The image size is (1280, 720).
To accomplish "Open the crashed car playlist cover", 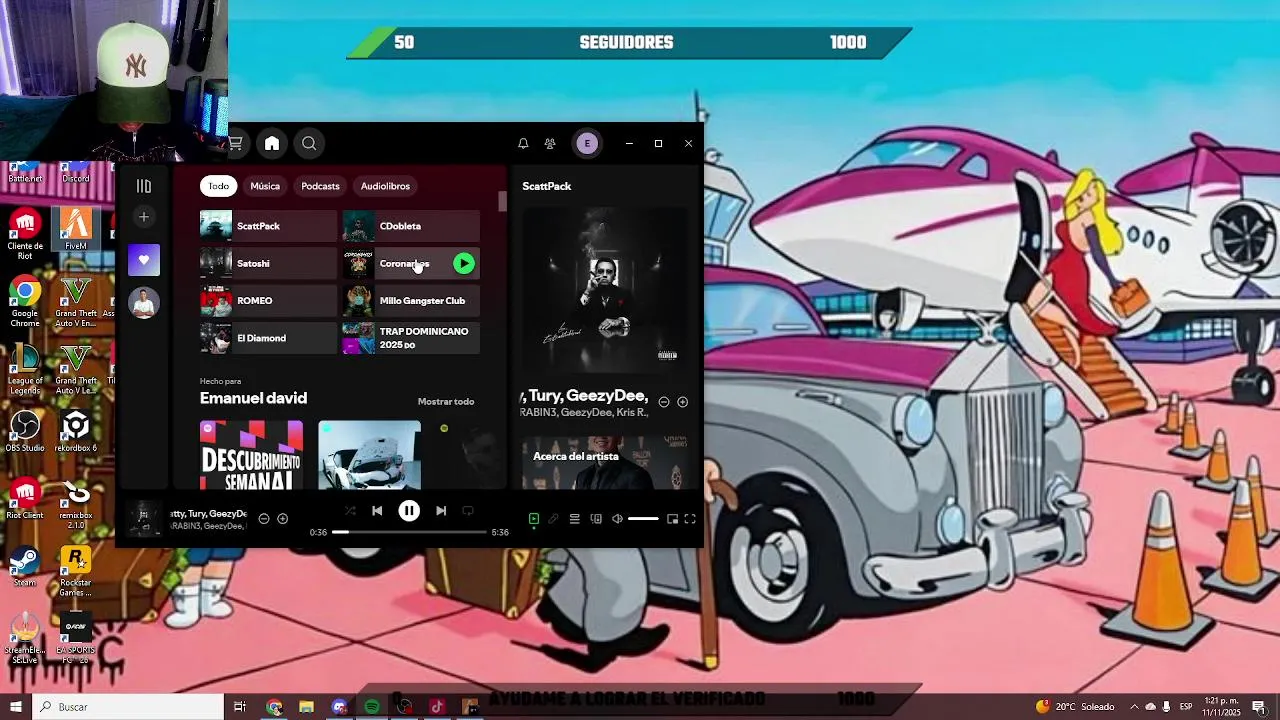I will pyautogui.click(x=370, y=455).
